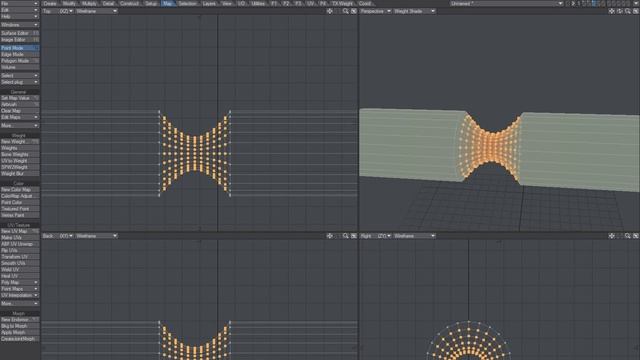Viewport: 640px width, 360px height.
Task: Expand the Select plug dropdown
Action: pyautogui.click(x=20, y=82)
